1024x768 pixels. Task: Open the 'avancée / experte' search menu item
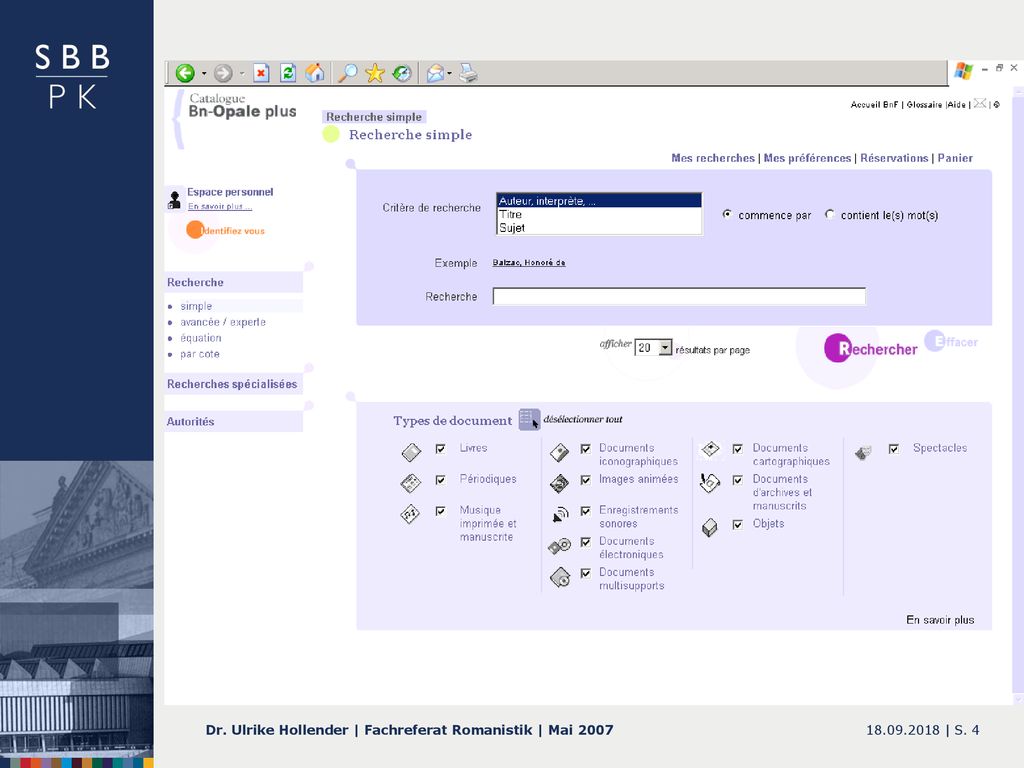click(223, 322)
